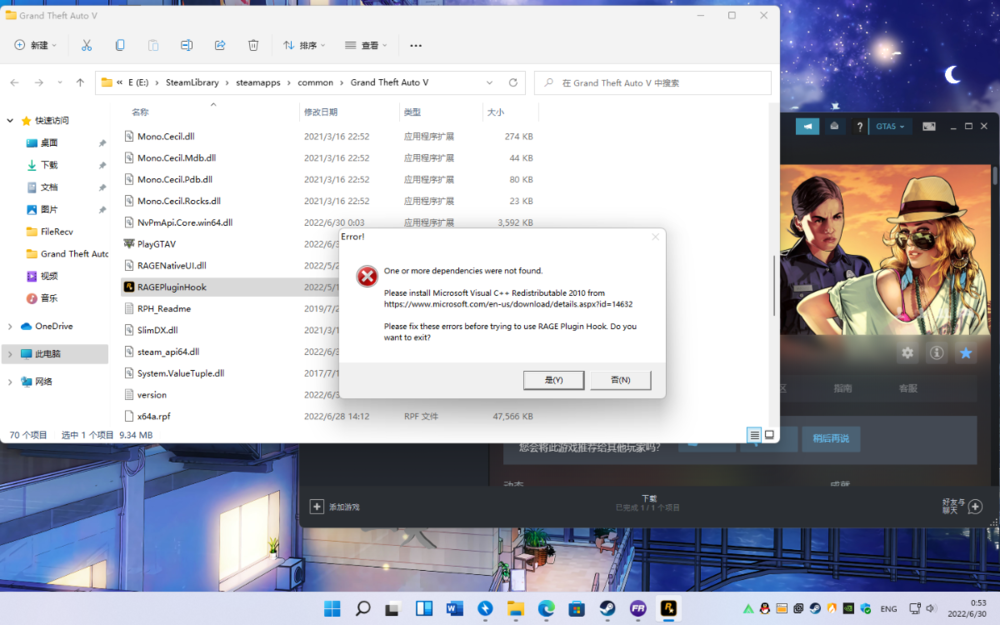This screenshot has width=1000, height=625.
Task: Open Steam notifications mail icon
Action: [x=833, y=128]
